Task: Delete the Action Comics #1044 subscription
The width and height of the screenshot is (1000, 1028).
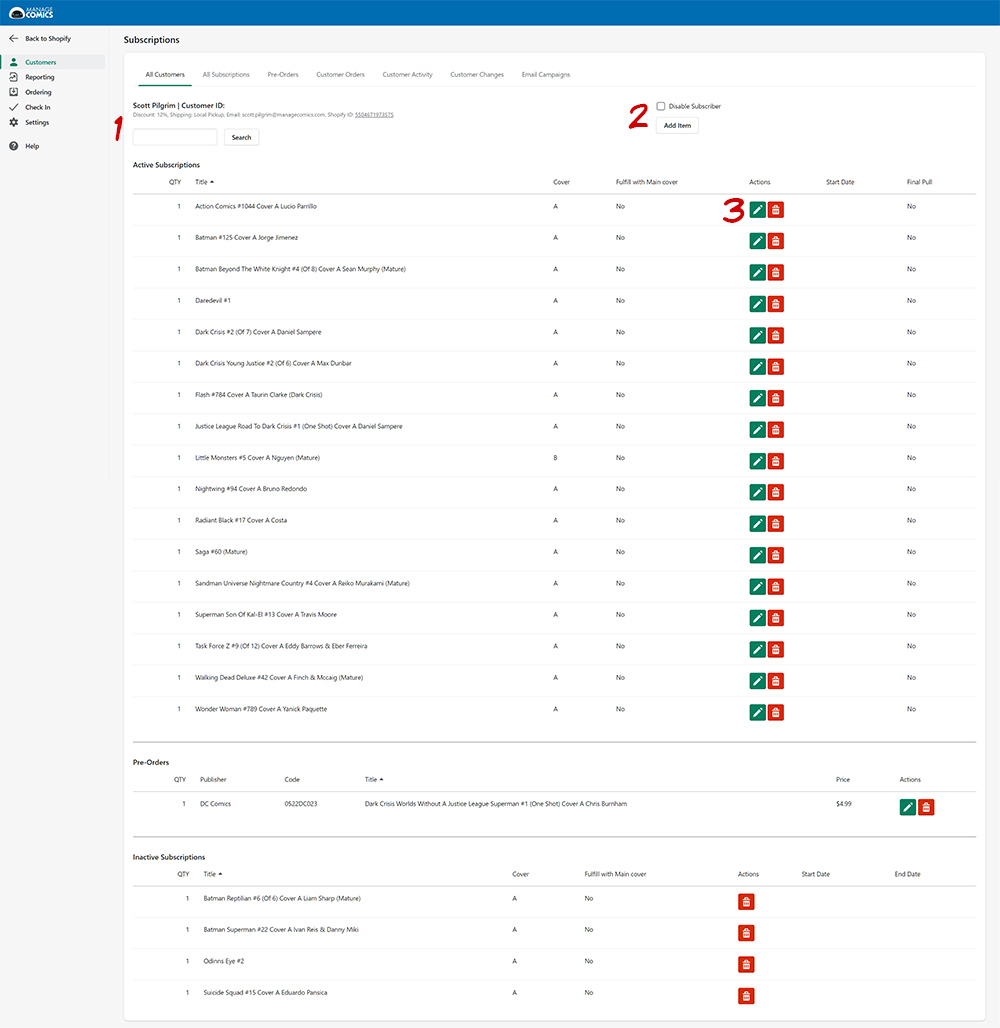Action: point(776,210)
